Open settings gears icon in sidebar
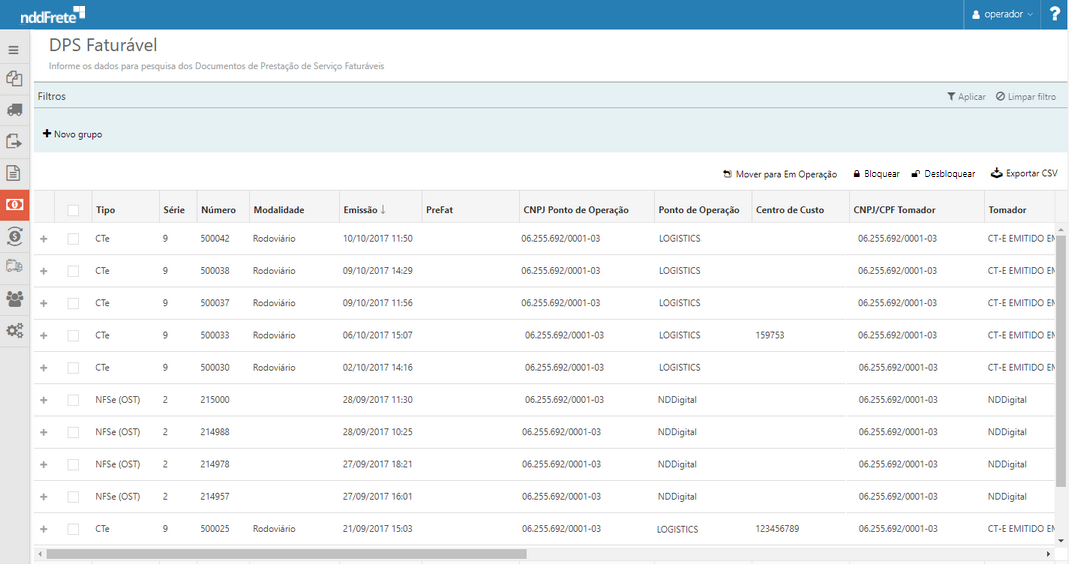 coord(14,330)
